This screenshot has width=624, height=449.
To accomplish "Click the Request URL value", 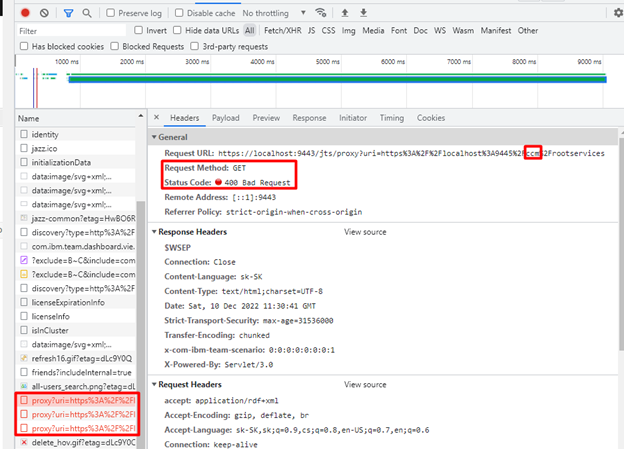I will coord(411,153).
